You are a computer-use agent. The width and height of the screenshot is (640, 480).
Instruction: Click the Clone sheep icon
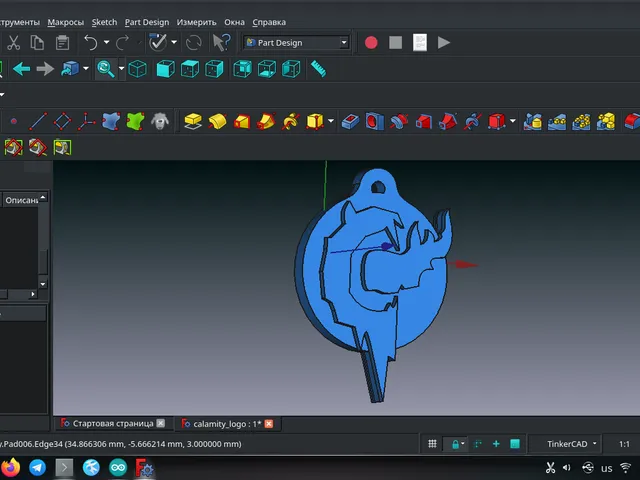click(160, 121)
